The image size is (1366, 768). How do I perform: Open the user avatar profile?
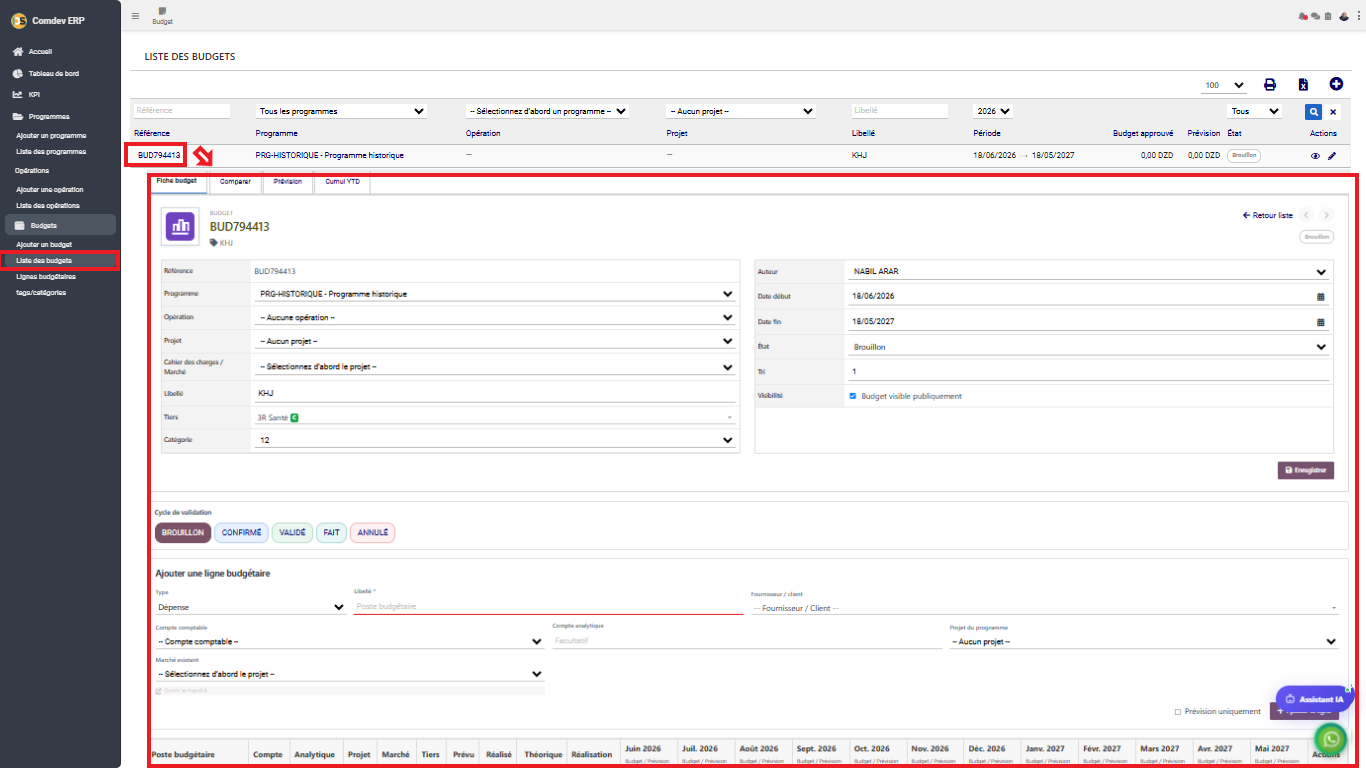(1344, 15)
